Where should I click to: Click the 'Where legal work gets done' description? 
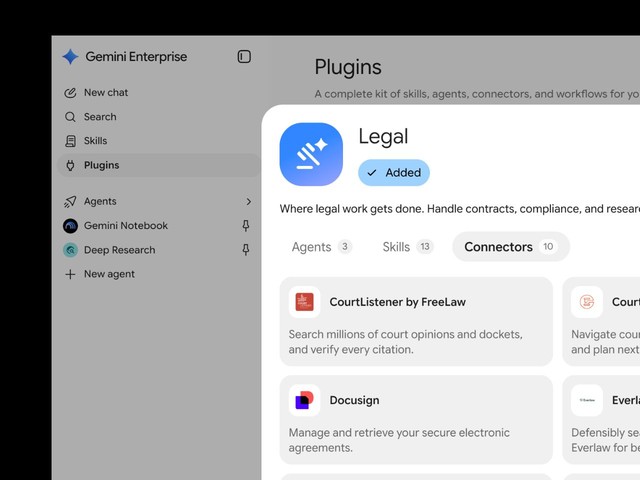(x=460, y=209)
